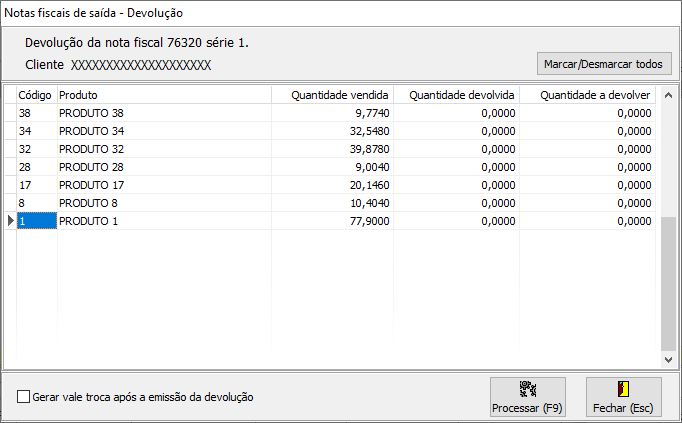The height and width of the screenshot is (423, 682).
Task: Click the Fechar (Esc) button
Action: point(624,397)
